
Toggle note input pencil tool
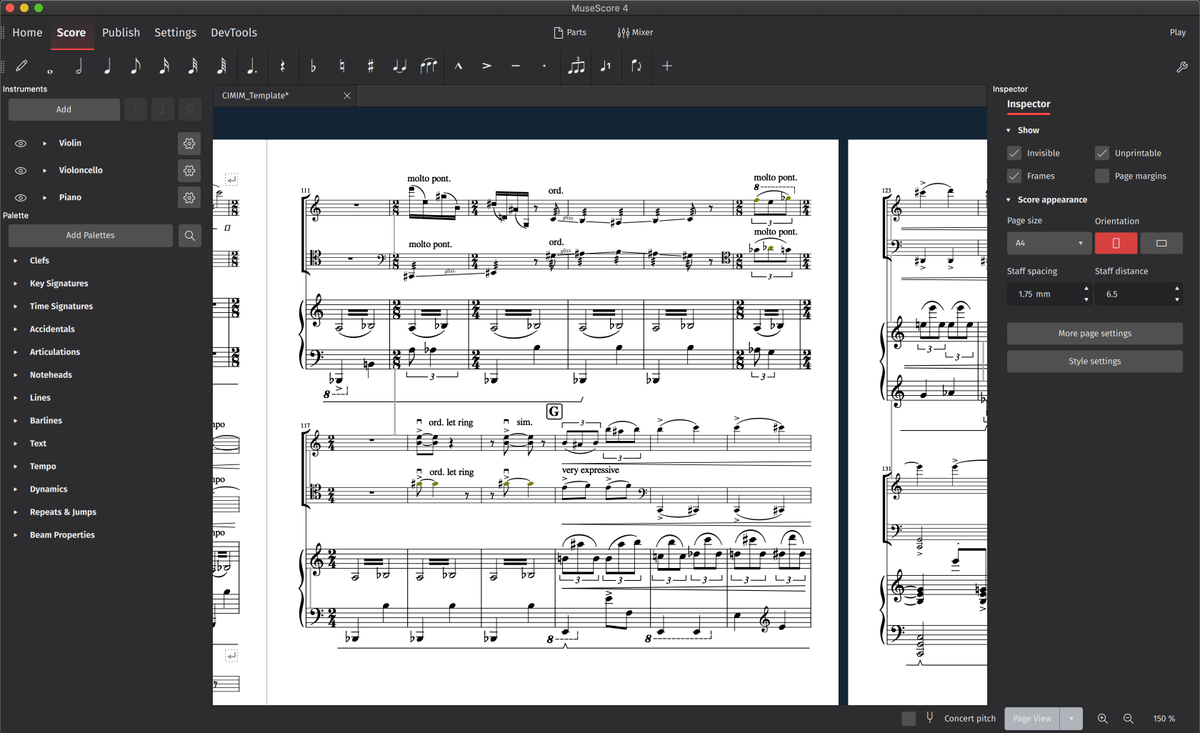coord(21,66)
